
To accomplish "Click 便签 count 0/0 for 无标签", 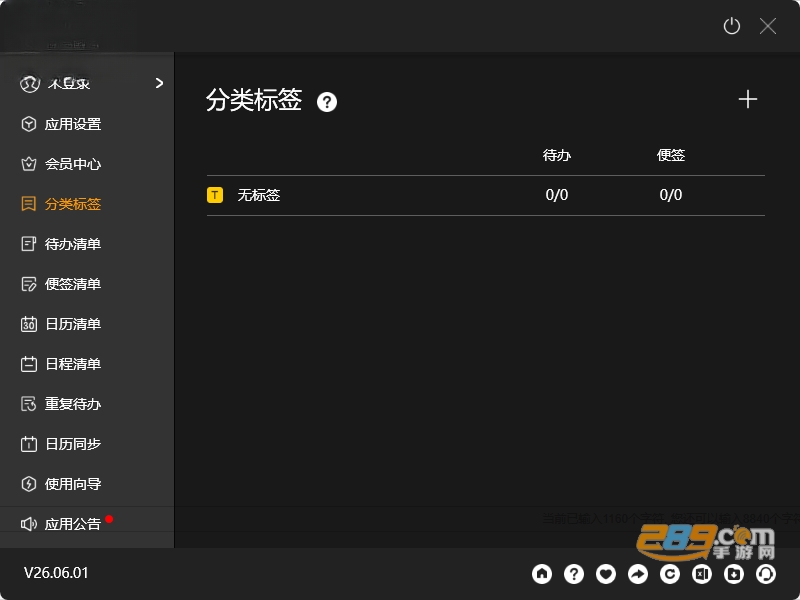I will tap(670, 195).
